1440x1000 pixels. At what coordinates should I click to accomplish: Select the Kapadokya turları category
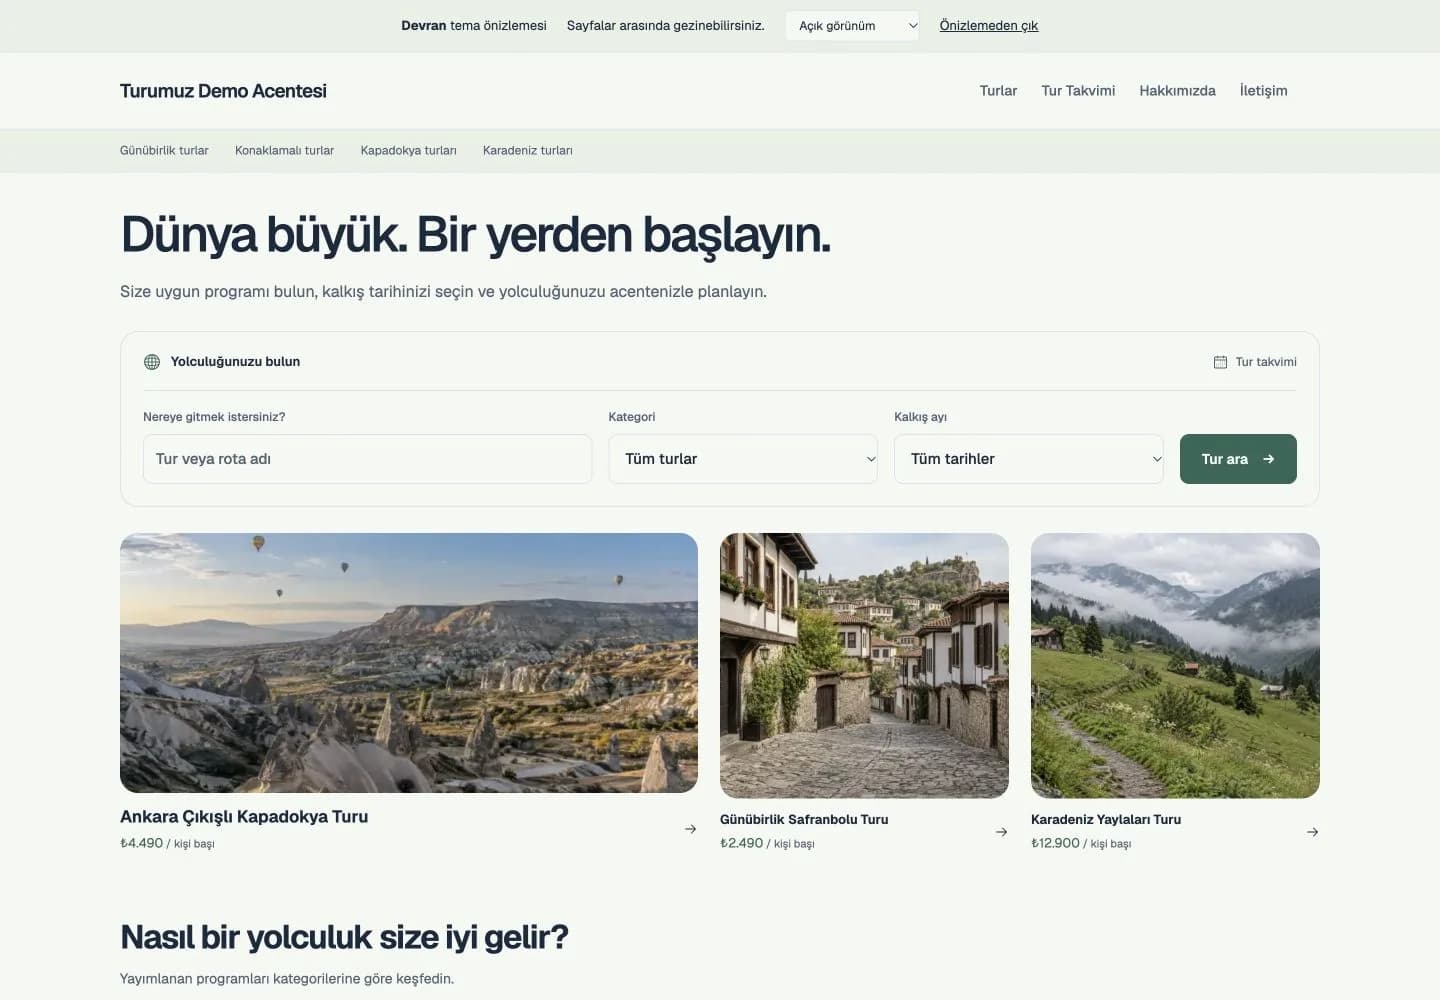click(408, 150)
